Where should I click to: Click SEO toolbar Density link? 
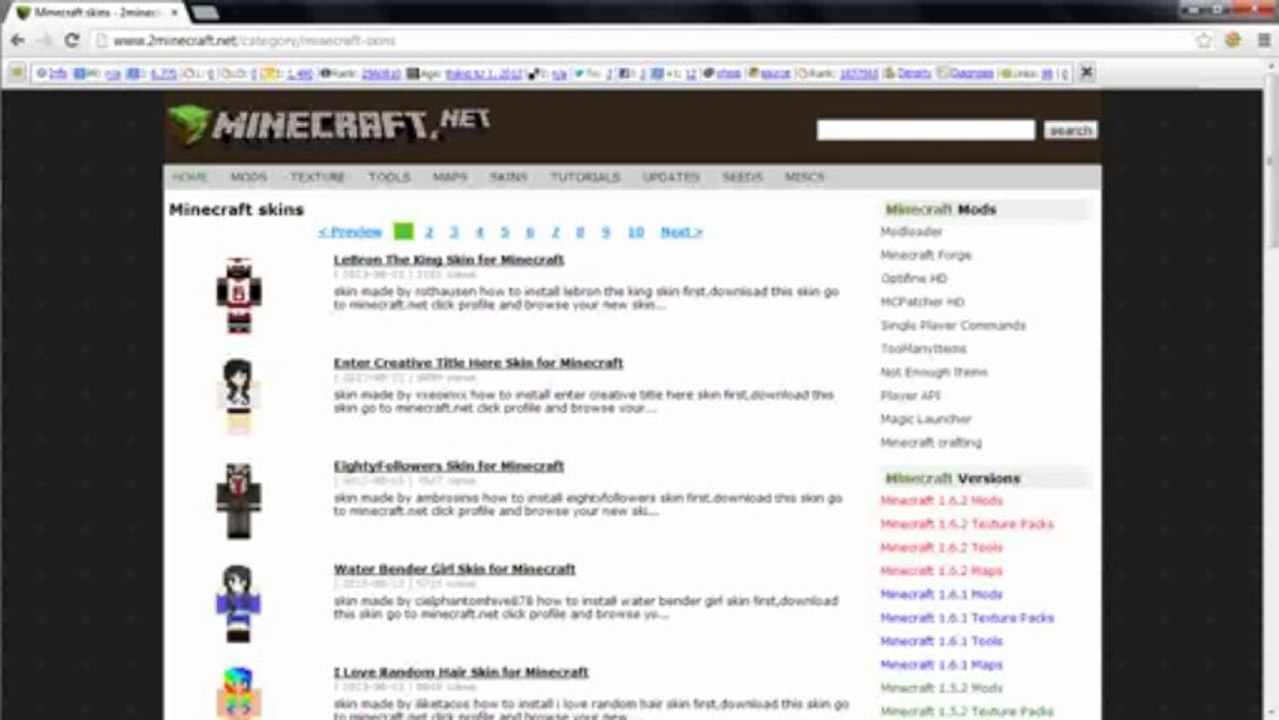(914, 73)
